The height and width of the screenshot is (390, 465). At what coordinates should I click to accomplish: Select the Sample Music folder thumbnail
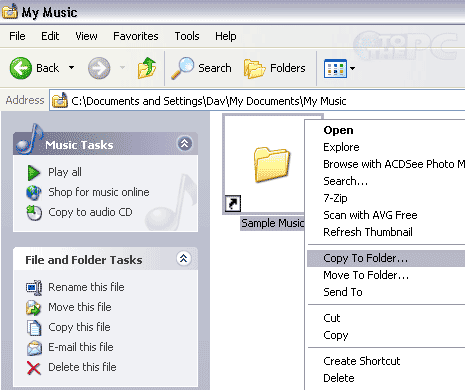click(x=264, y=165)
